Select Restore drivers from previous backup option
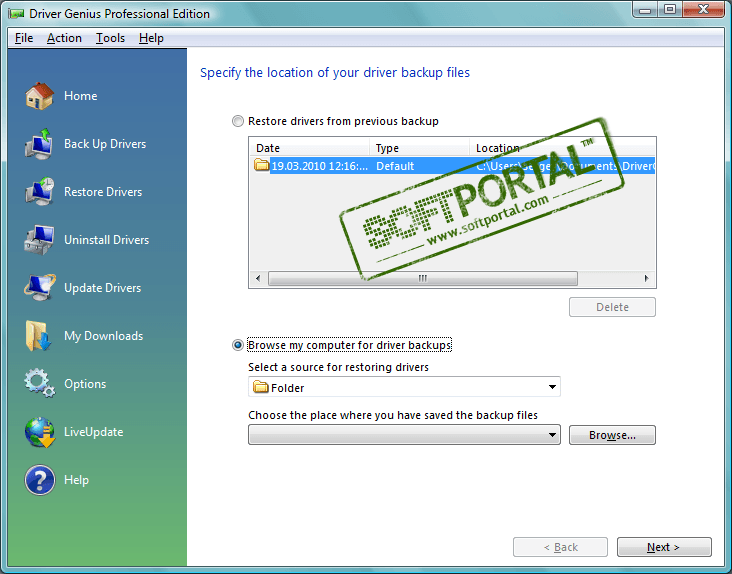Viewport: 732px width, 574px height. click(x=238, y=121)
